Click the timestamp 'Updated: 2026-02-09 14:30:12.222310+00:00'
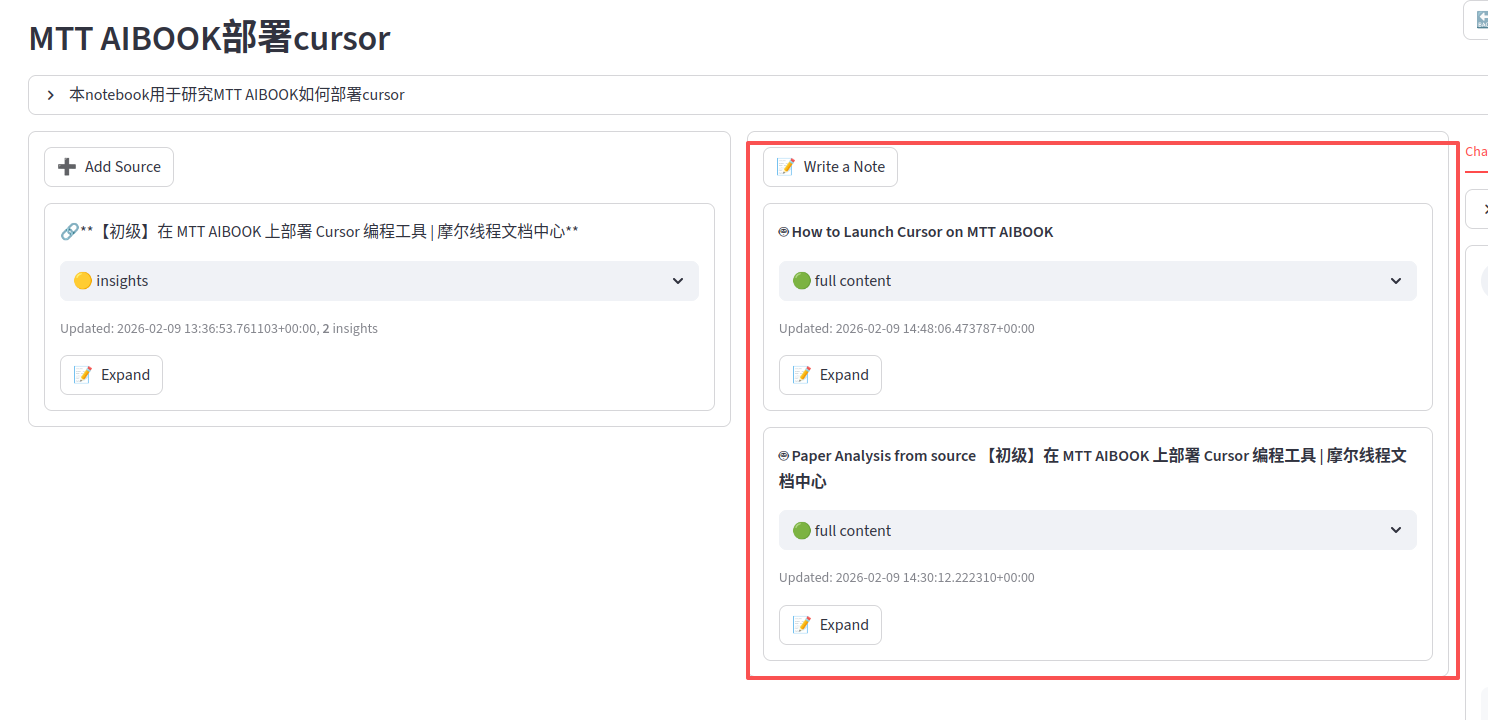The width and height of the screenshot is (1488, 720). pyautogui.click(x=907, y=577)
